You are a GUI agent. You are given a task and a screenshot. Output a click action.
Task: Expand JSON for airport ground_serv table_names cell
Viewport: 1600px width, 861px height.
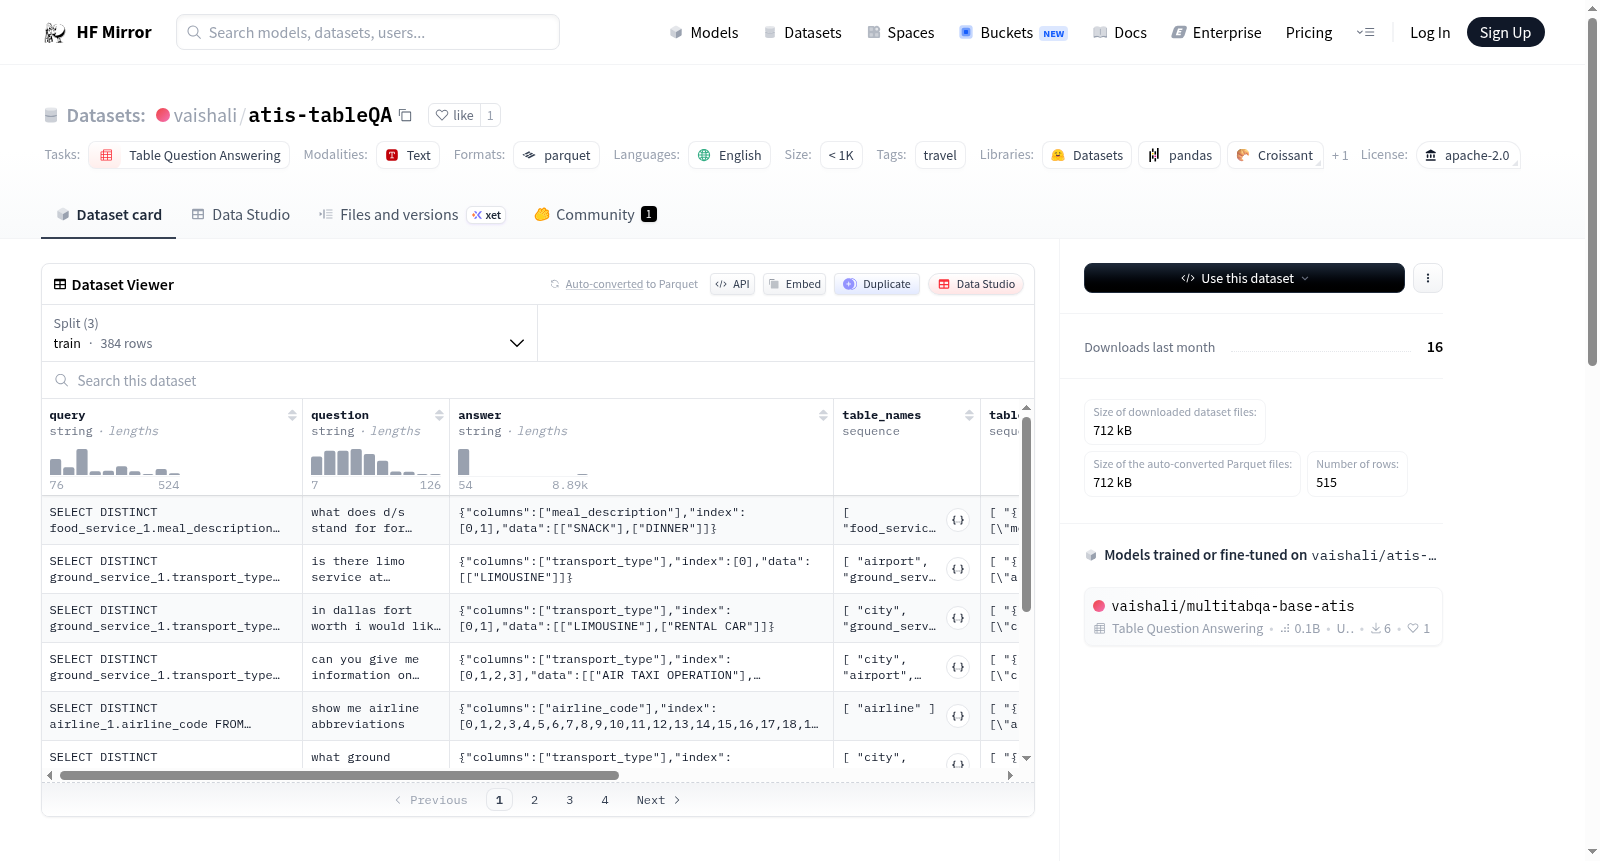coord(958,569)
